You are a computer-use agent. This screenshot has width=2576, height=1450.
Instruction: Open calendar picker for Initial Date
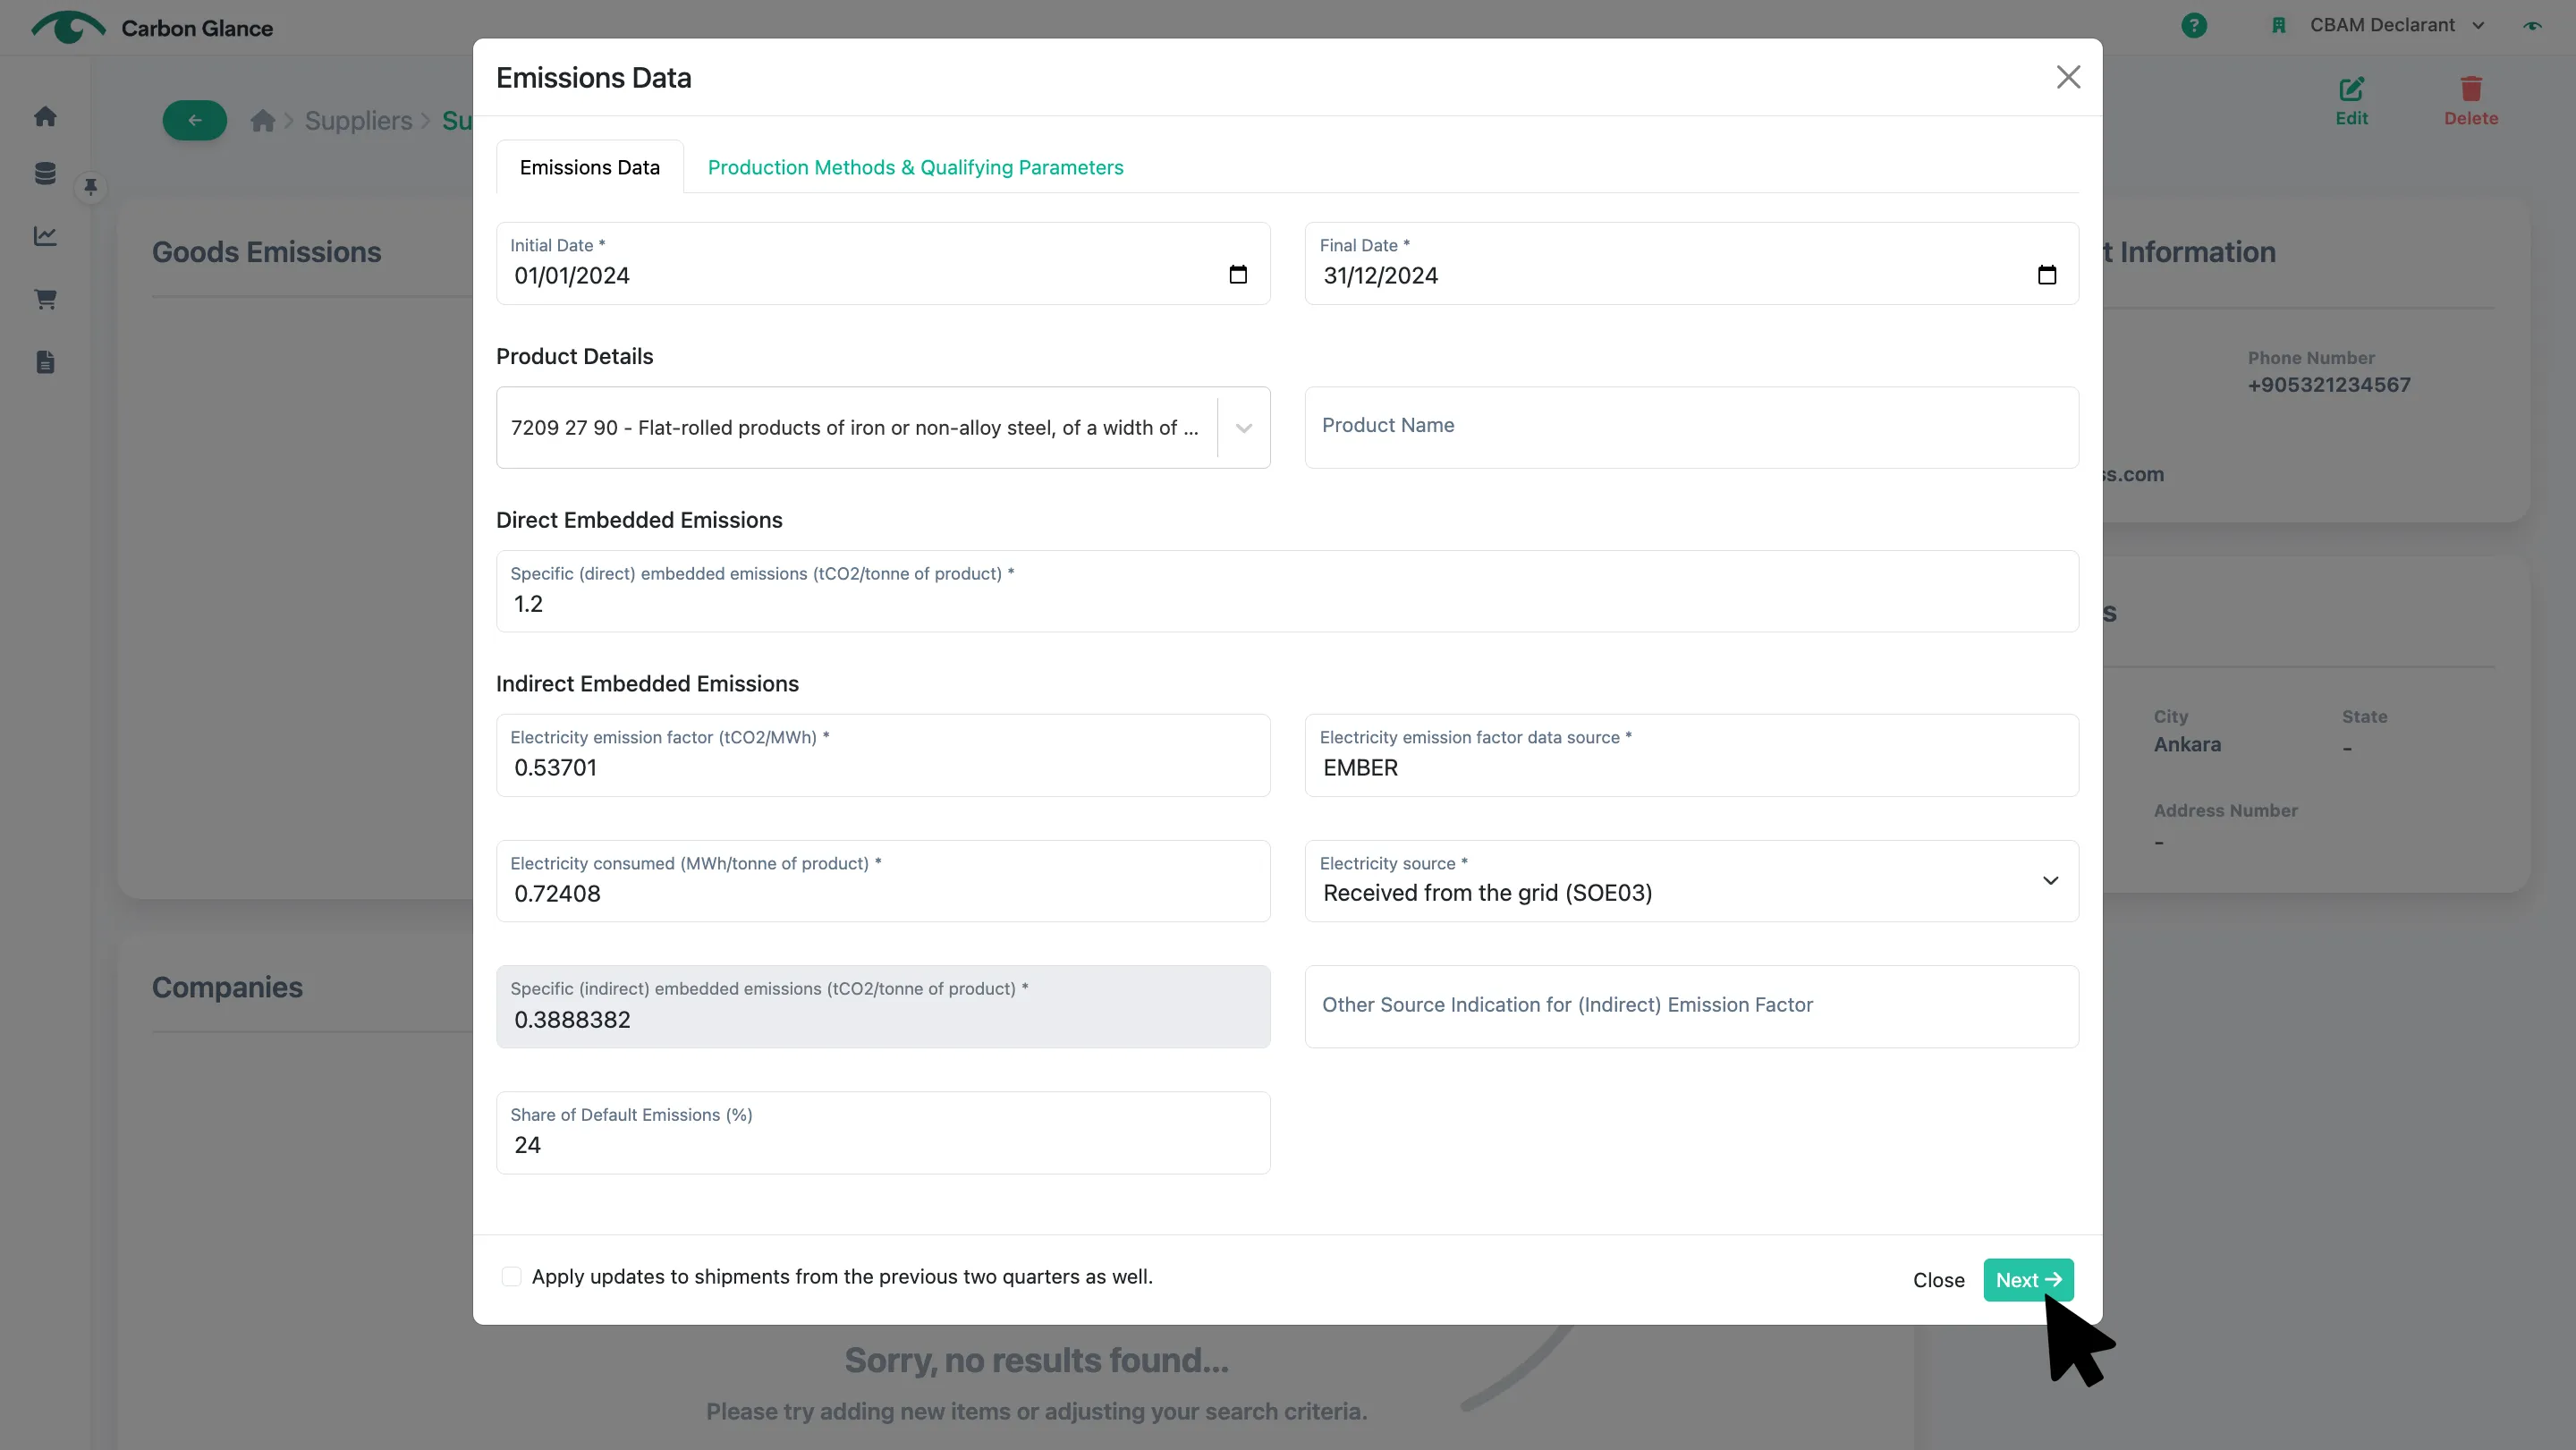coord(1238,275)
